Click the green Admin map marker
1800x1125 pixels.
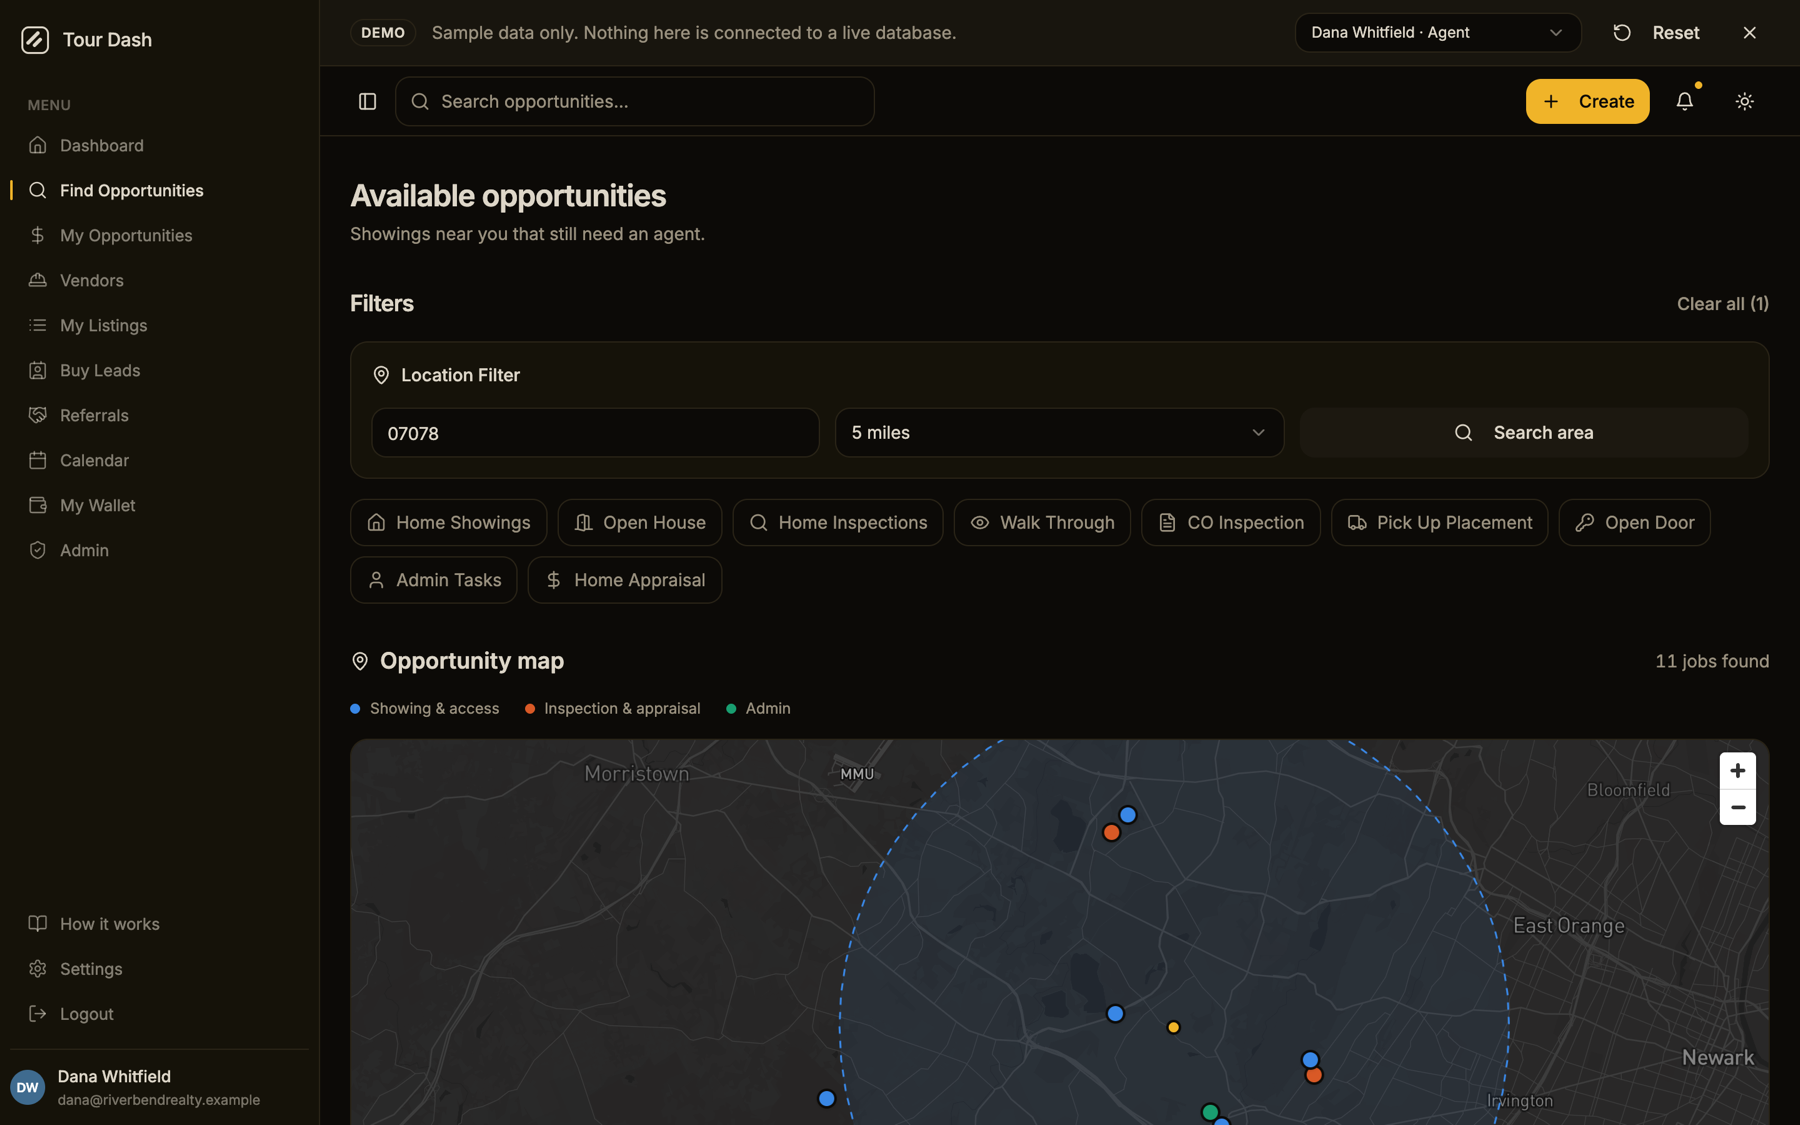click(x=1209, y=1111)
